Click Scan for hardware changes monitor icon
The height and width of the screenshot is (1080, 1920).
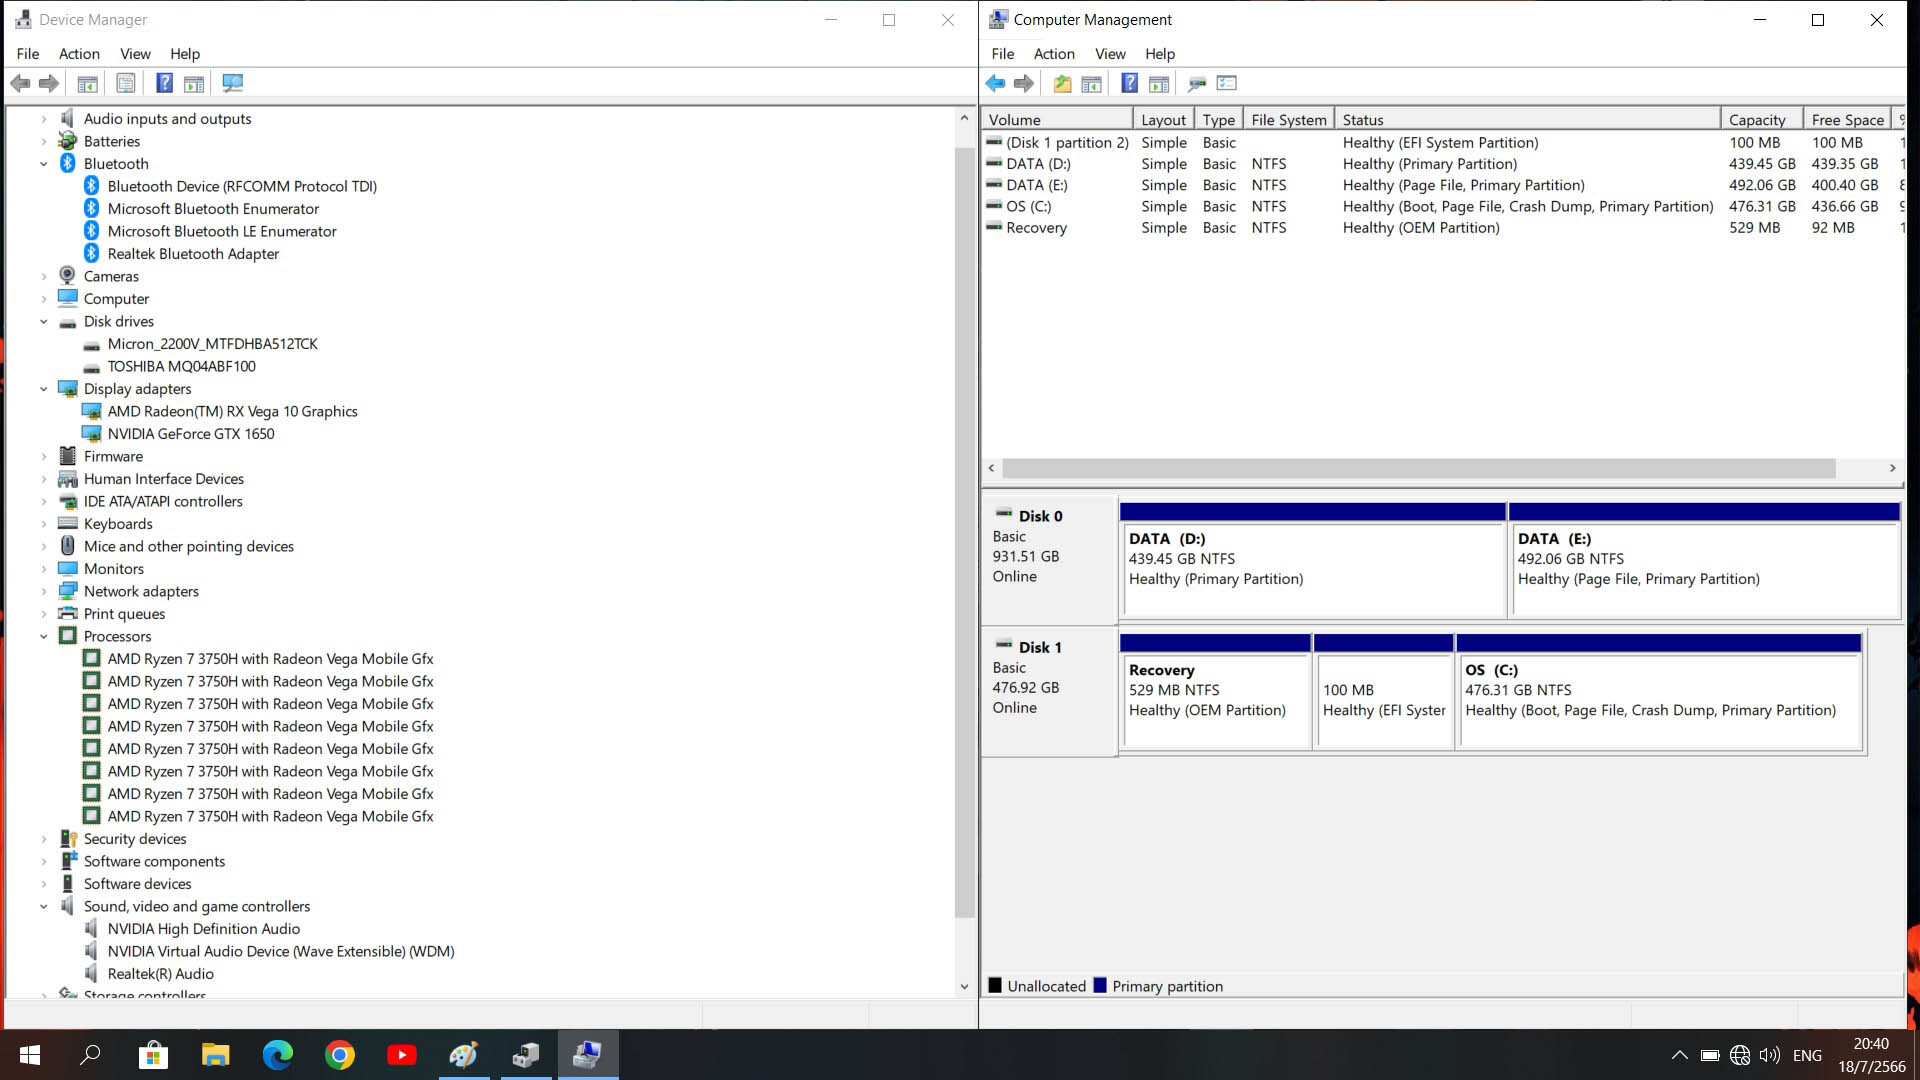[233, 83]
